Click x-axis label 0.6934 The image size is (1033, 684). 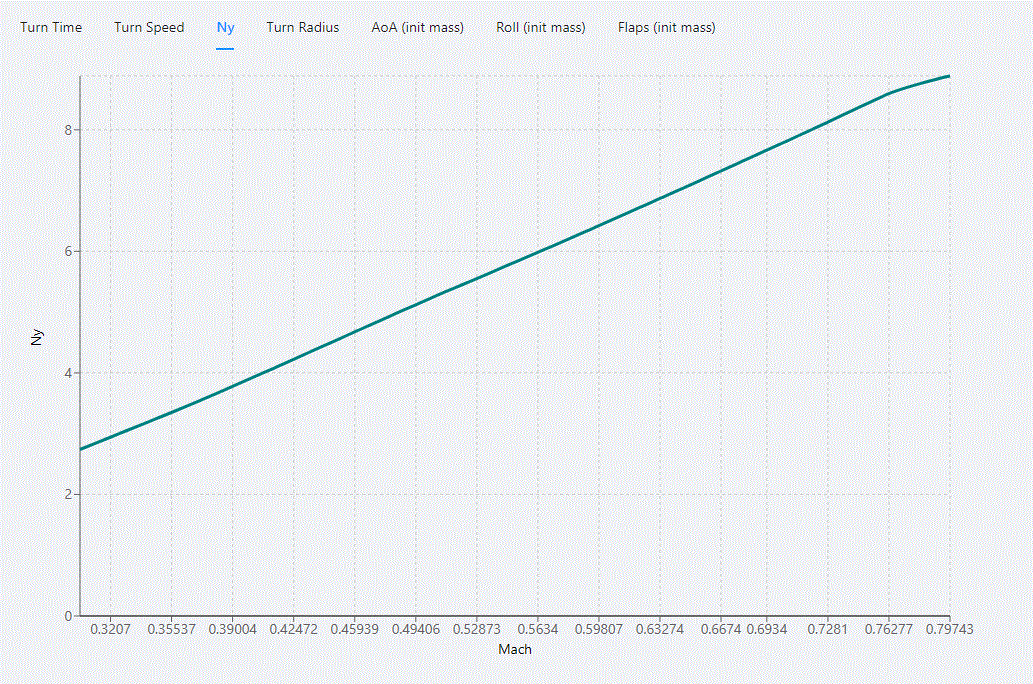point(767,629)
